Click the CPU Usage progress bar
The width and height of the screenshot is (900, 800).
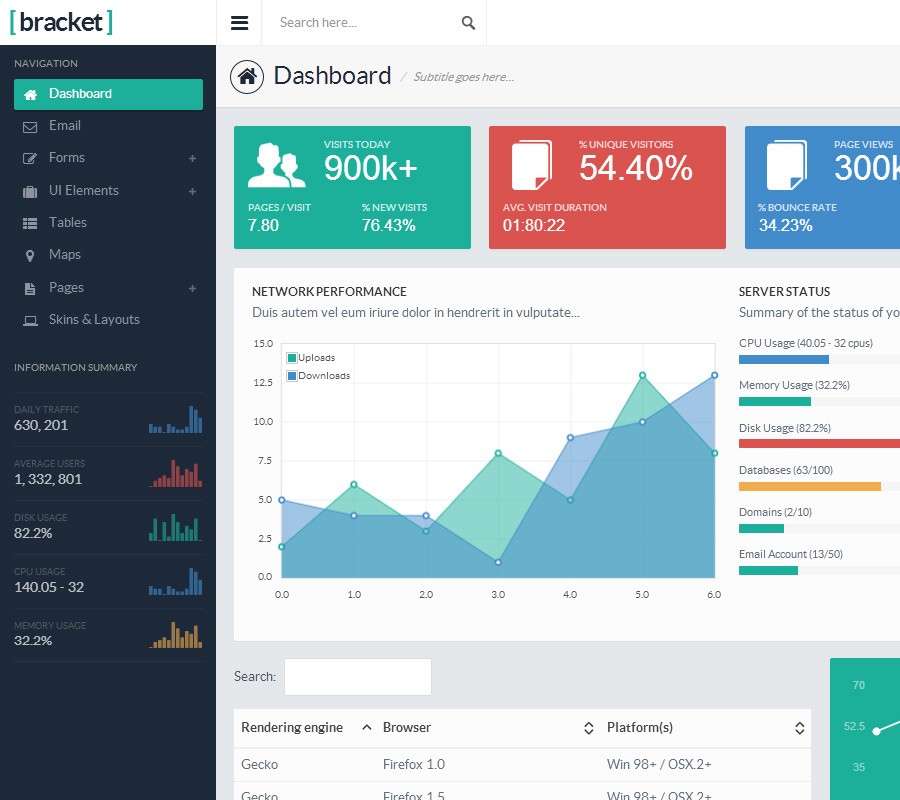tap(819, 360)
